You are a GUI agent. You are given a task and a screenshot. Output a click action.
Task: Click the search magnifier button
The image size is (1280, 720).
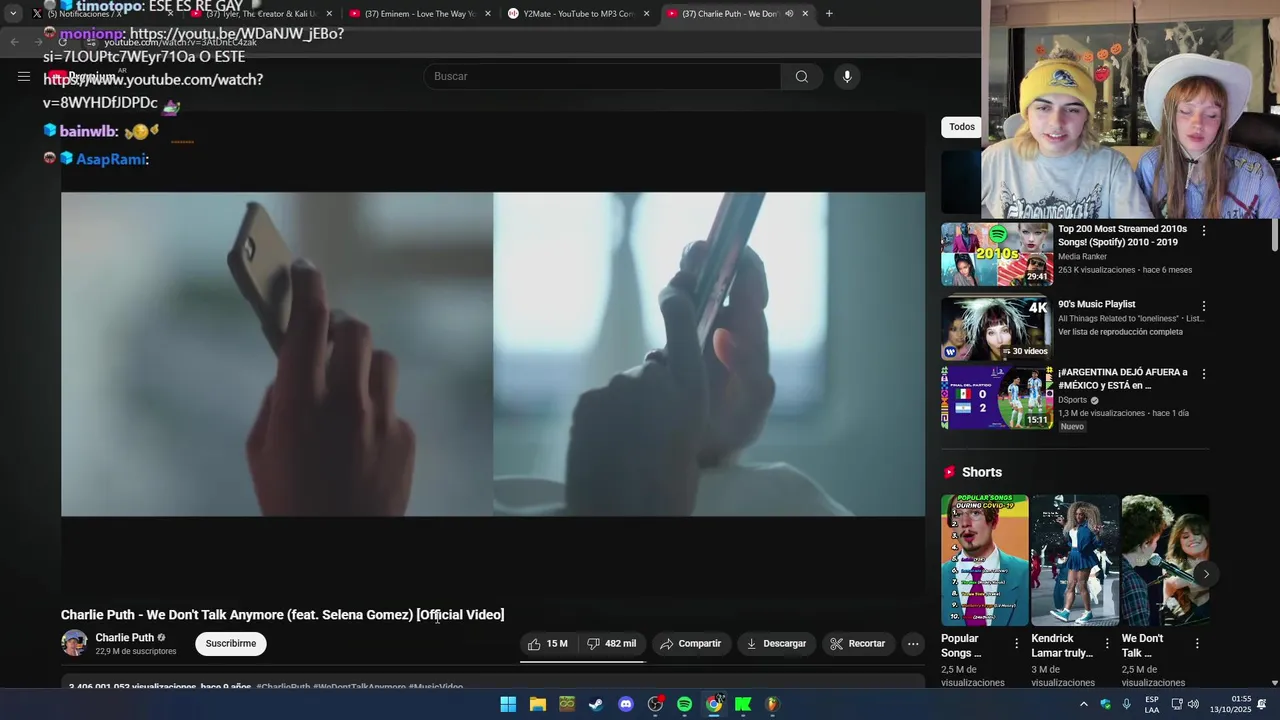click(x=802, y=77)
